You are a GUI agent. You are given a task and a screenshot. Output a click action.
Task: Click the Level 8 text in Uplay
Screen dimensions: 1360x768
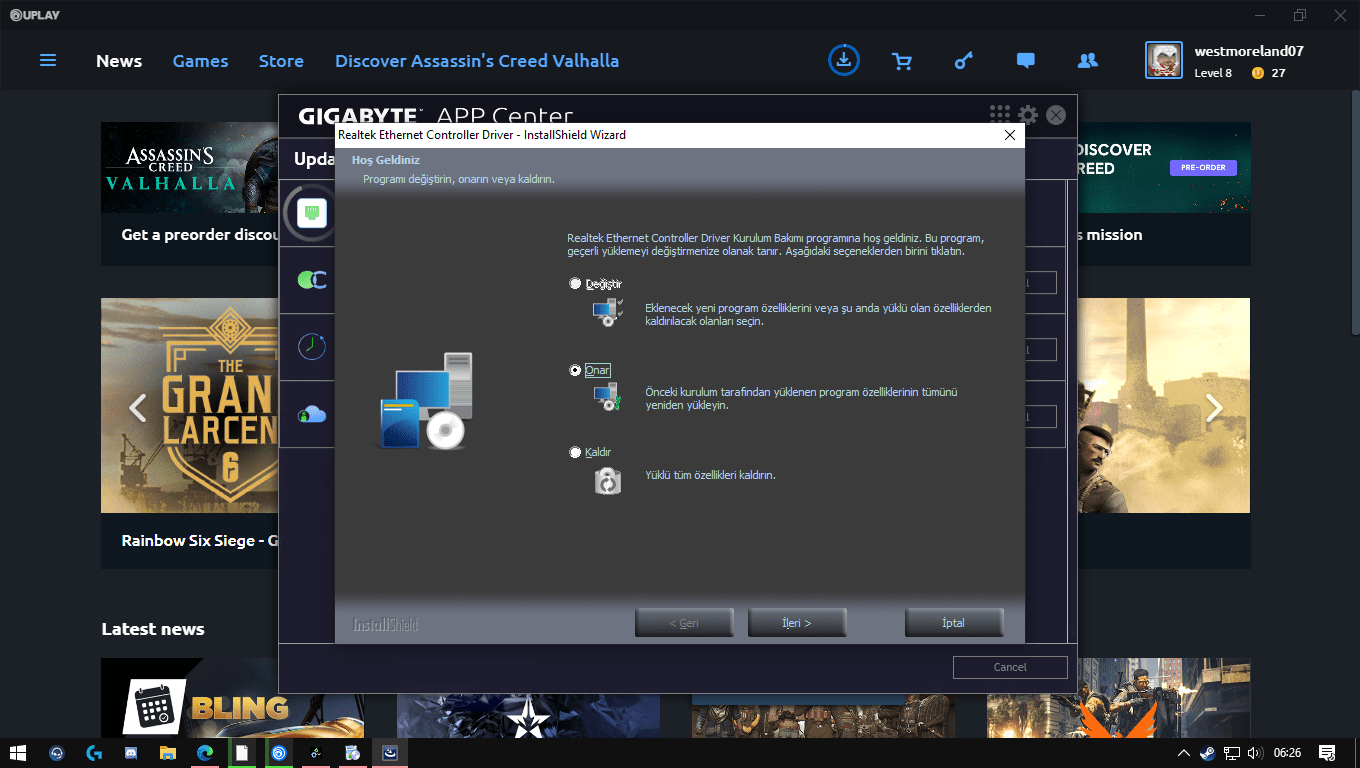[1213, 73]
